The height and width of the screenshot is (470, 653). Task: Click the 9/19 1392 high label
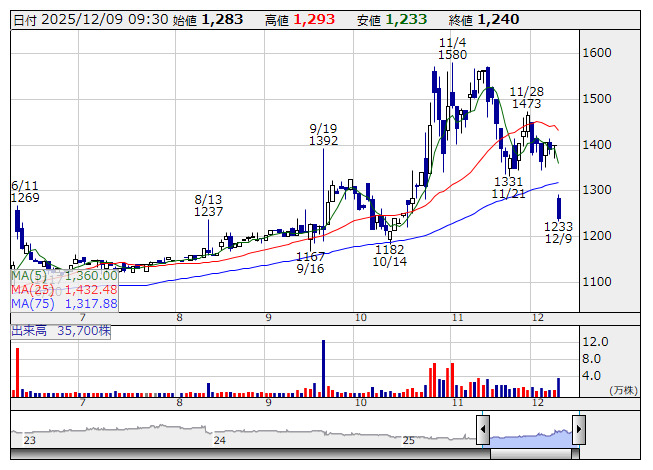click(323, 134)
